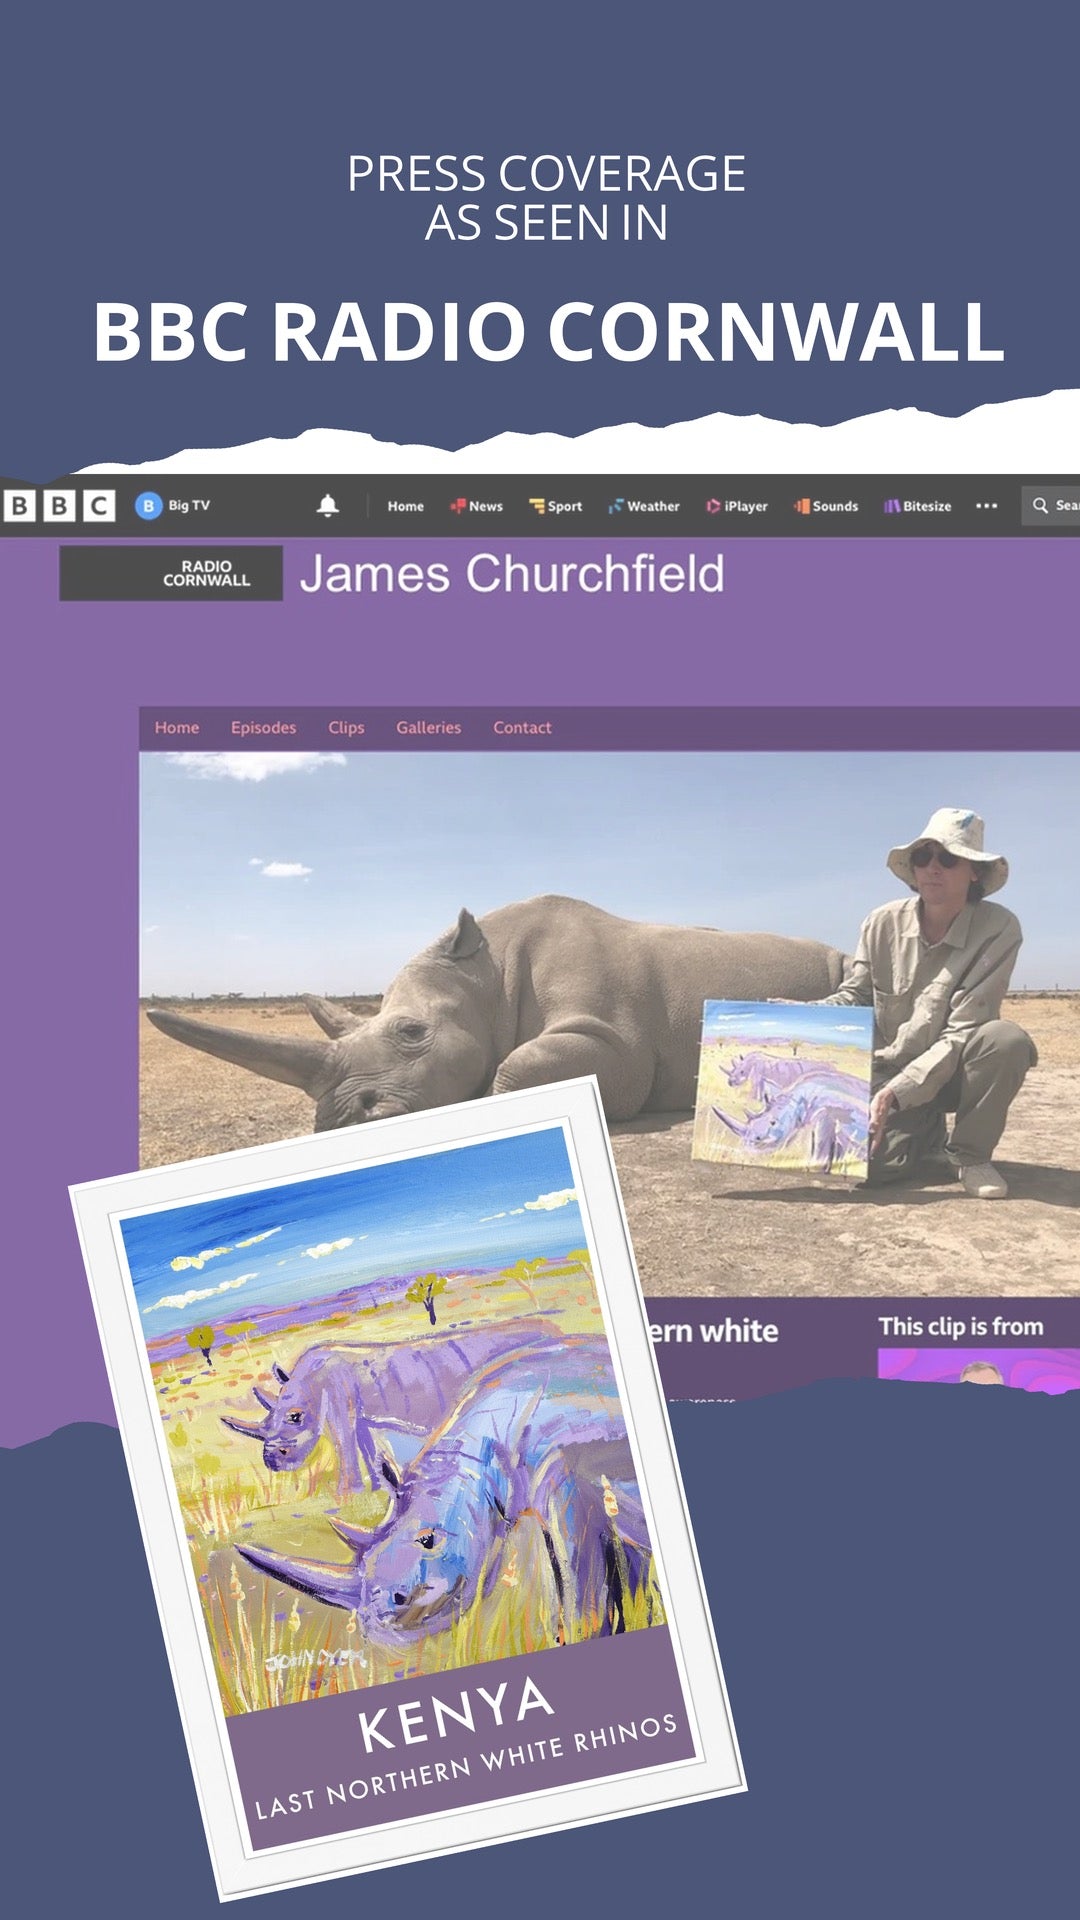1080x1920 pixels.
Task: Open the Big TV account profile
Action: point(173,506)
